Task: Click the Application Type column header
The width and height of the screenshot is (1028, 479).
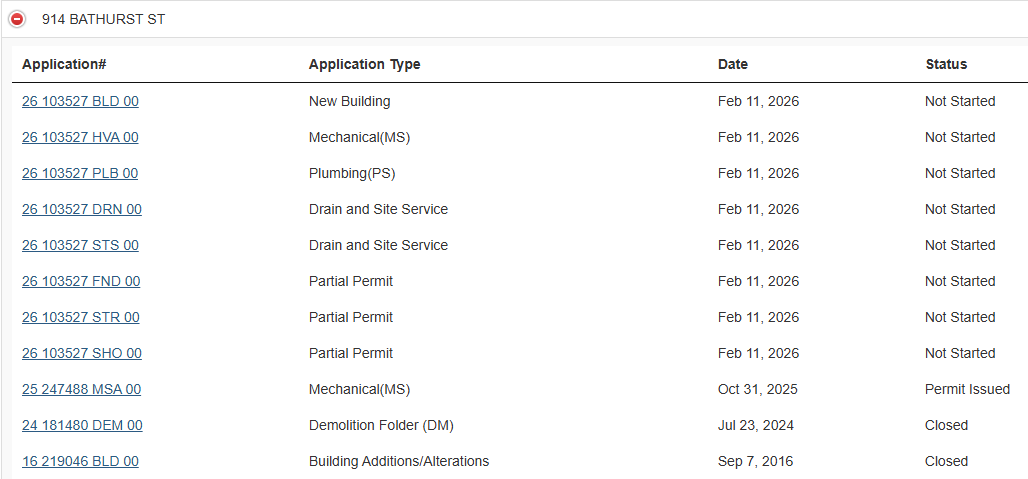Action: tap(364, 64)
